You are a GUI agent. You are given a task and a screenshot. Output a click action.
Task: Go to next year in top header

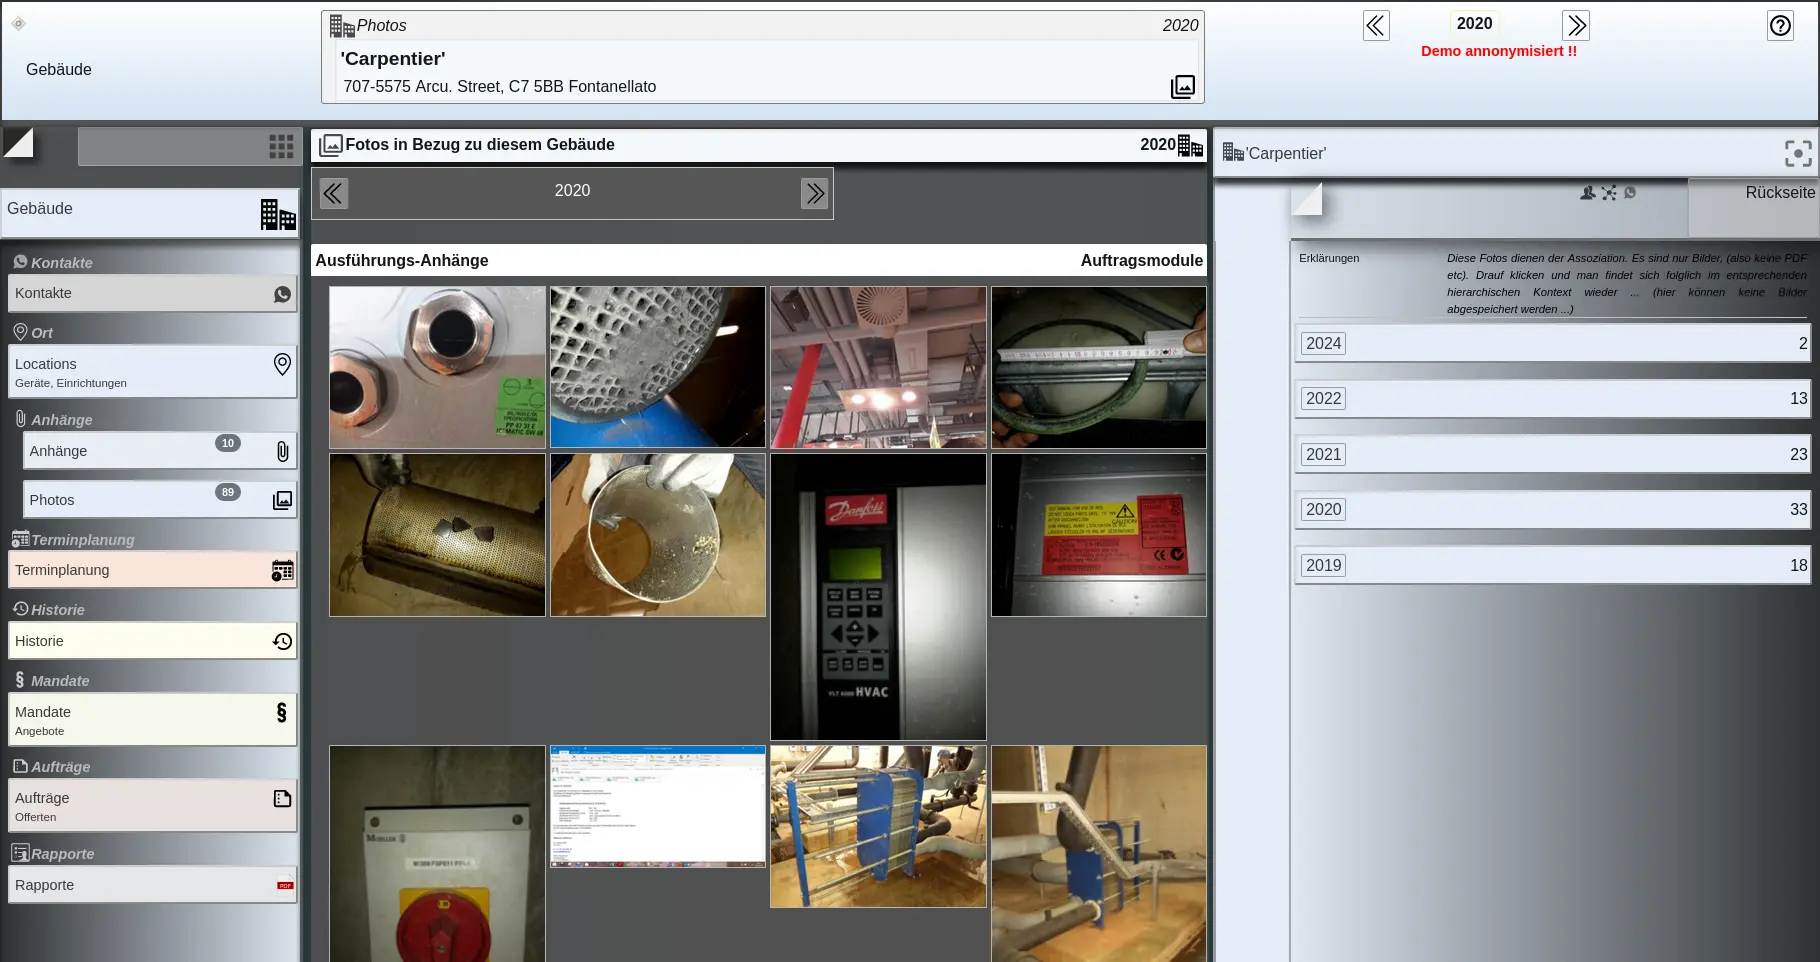click(1576, 26)
